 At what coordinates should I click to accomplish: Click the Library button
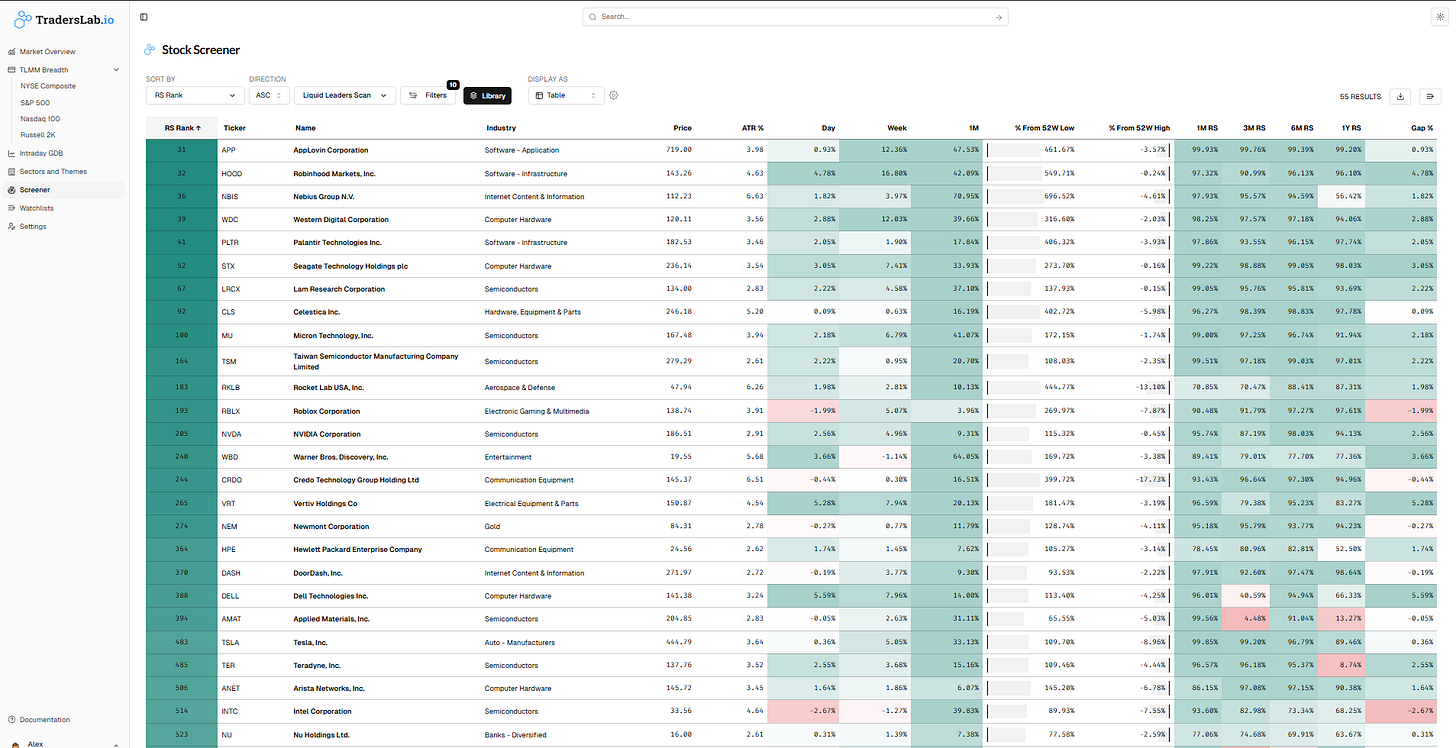[487, 95]
